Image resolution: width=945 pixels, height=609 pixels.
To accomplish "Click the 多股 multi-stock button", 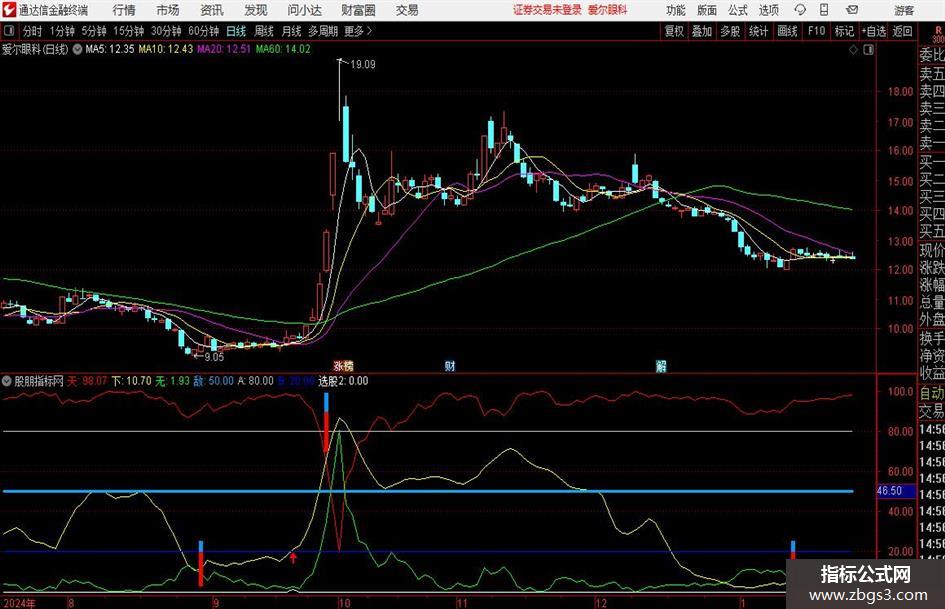I will (x=730, y=31).
